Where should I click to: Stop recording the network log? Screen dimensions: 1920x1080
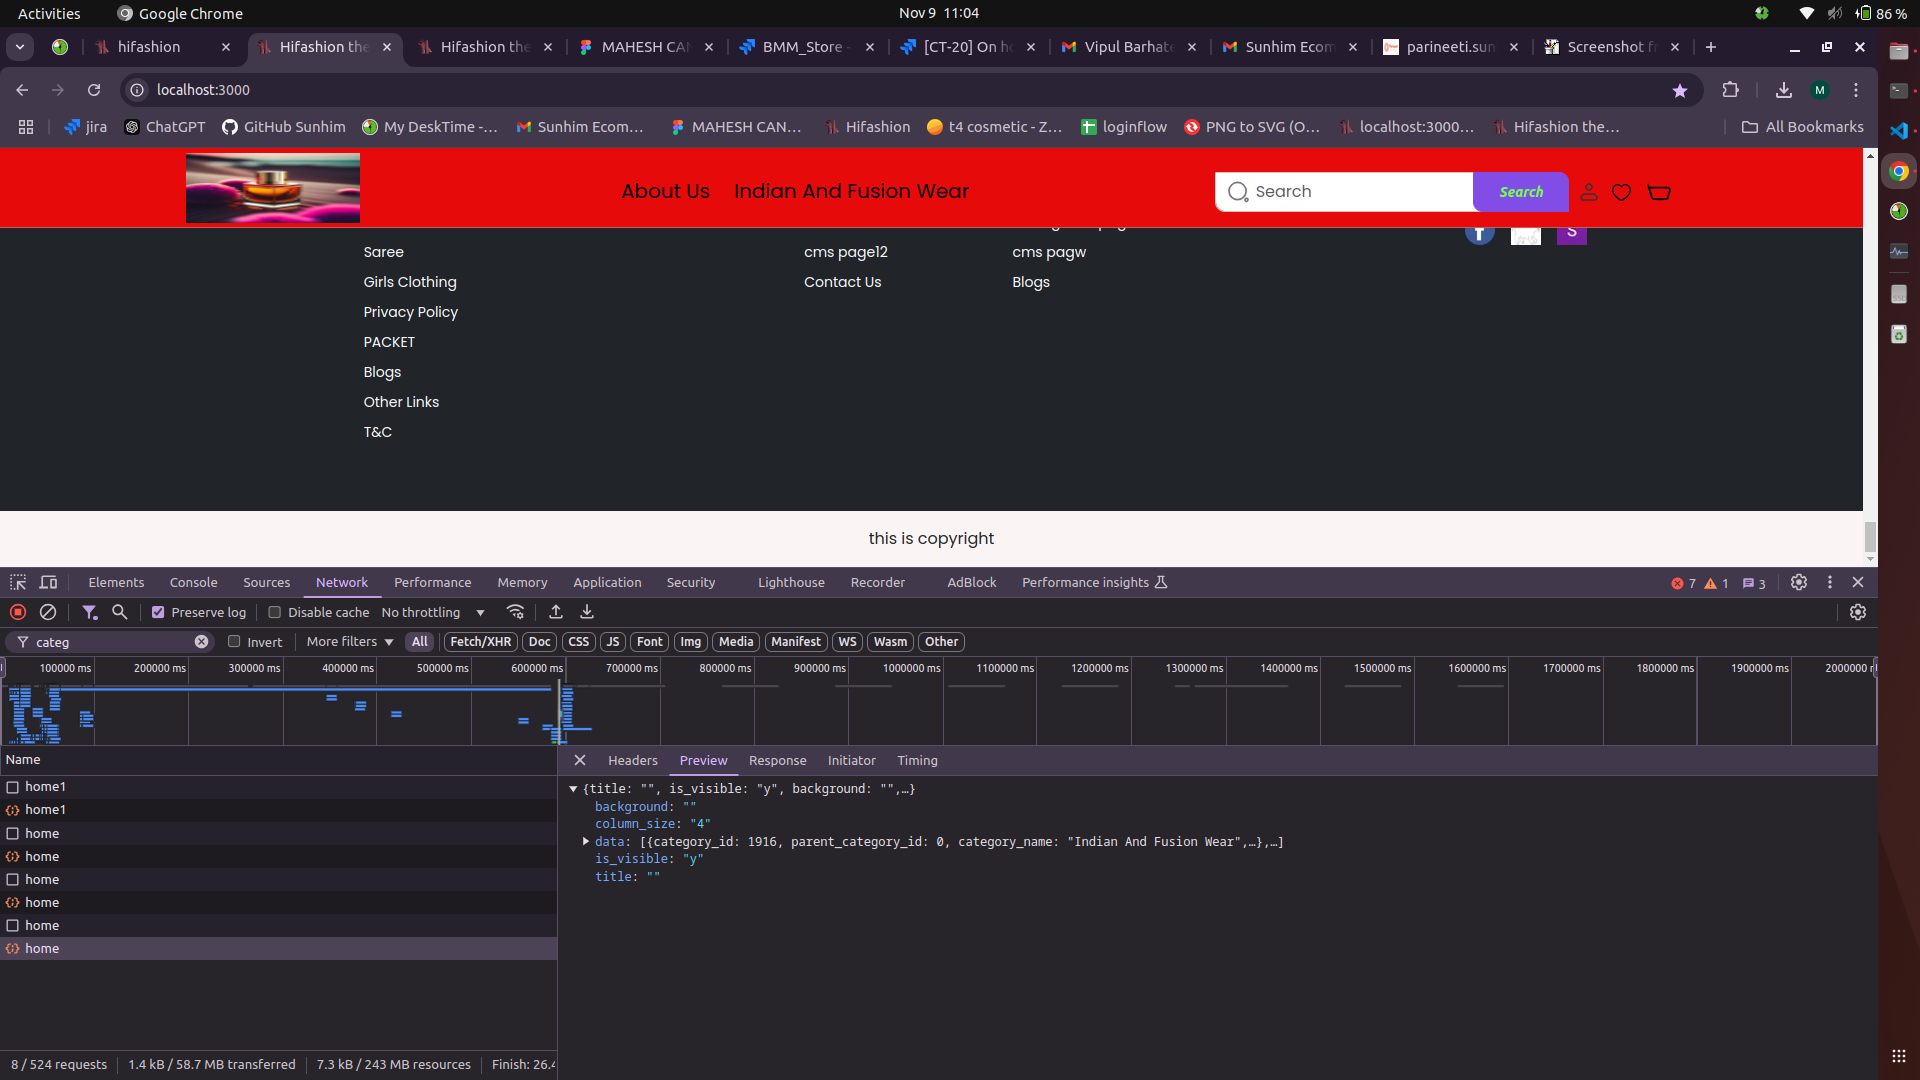(x=18, y=612)
